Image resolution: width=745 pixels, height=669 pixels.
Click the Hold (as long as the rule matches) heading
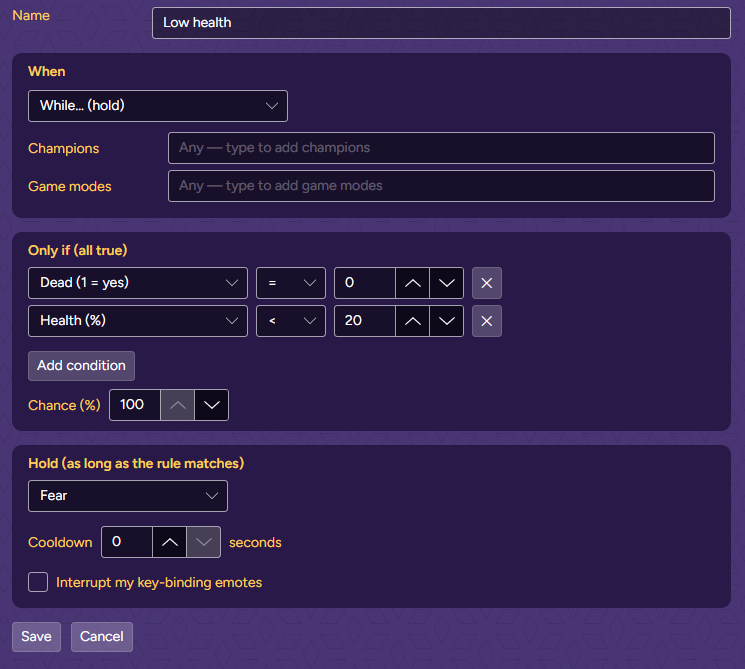click(x=136, y=463)
